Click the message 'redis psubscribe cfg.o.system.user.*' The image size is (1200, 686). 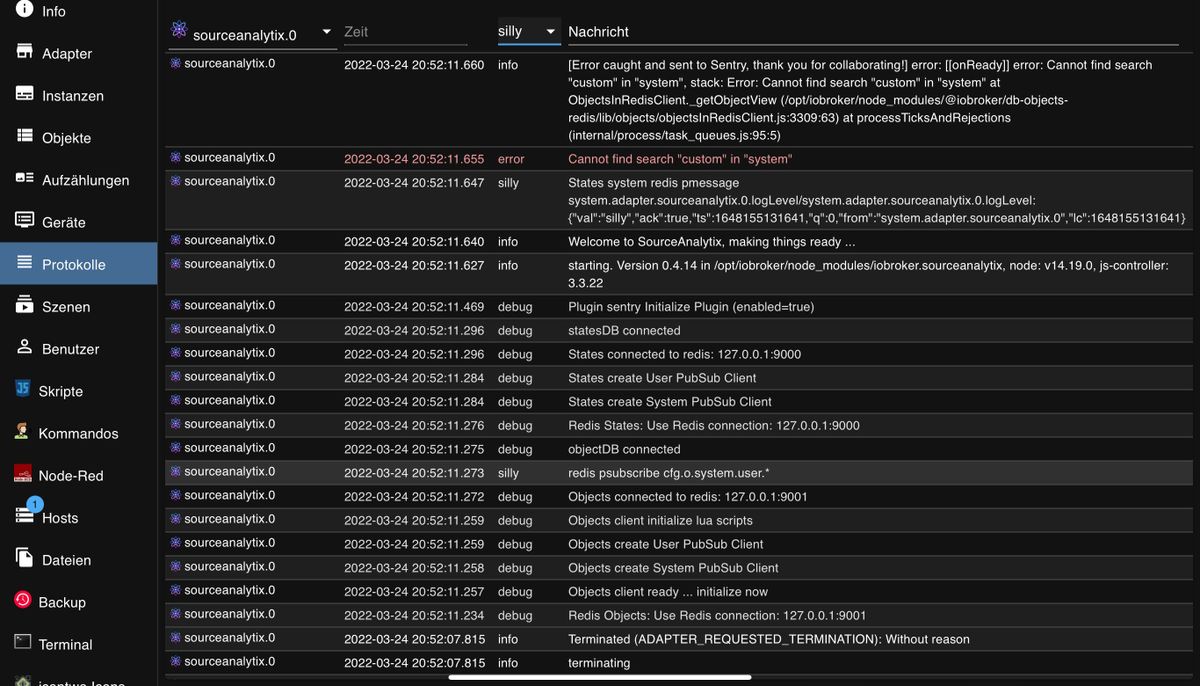pos(669,472)
